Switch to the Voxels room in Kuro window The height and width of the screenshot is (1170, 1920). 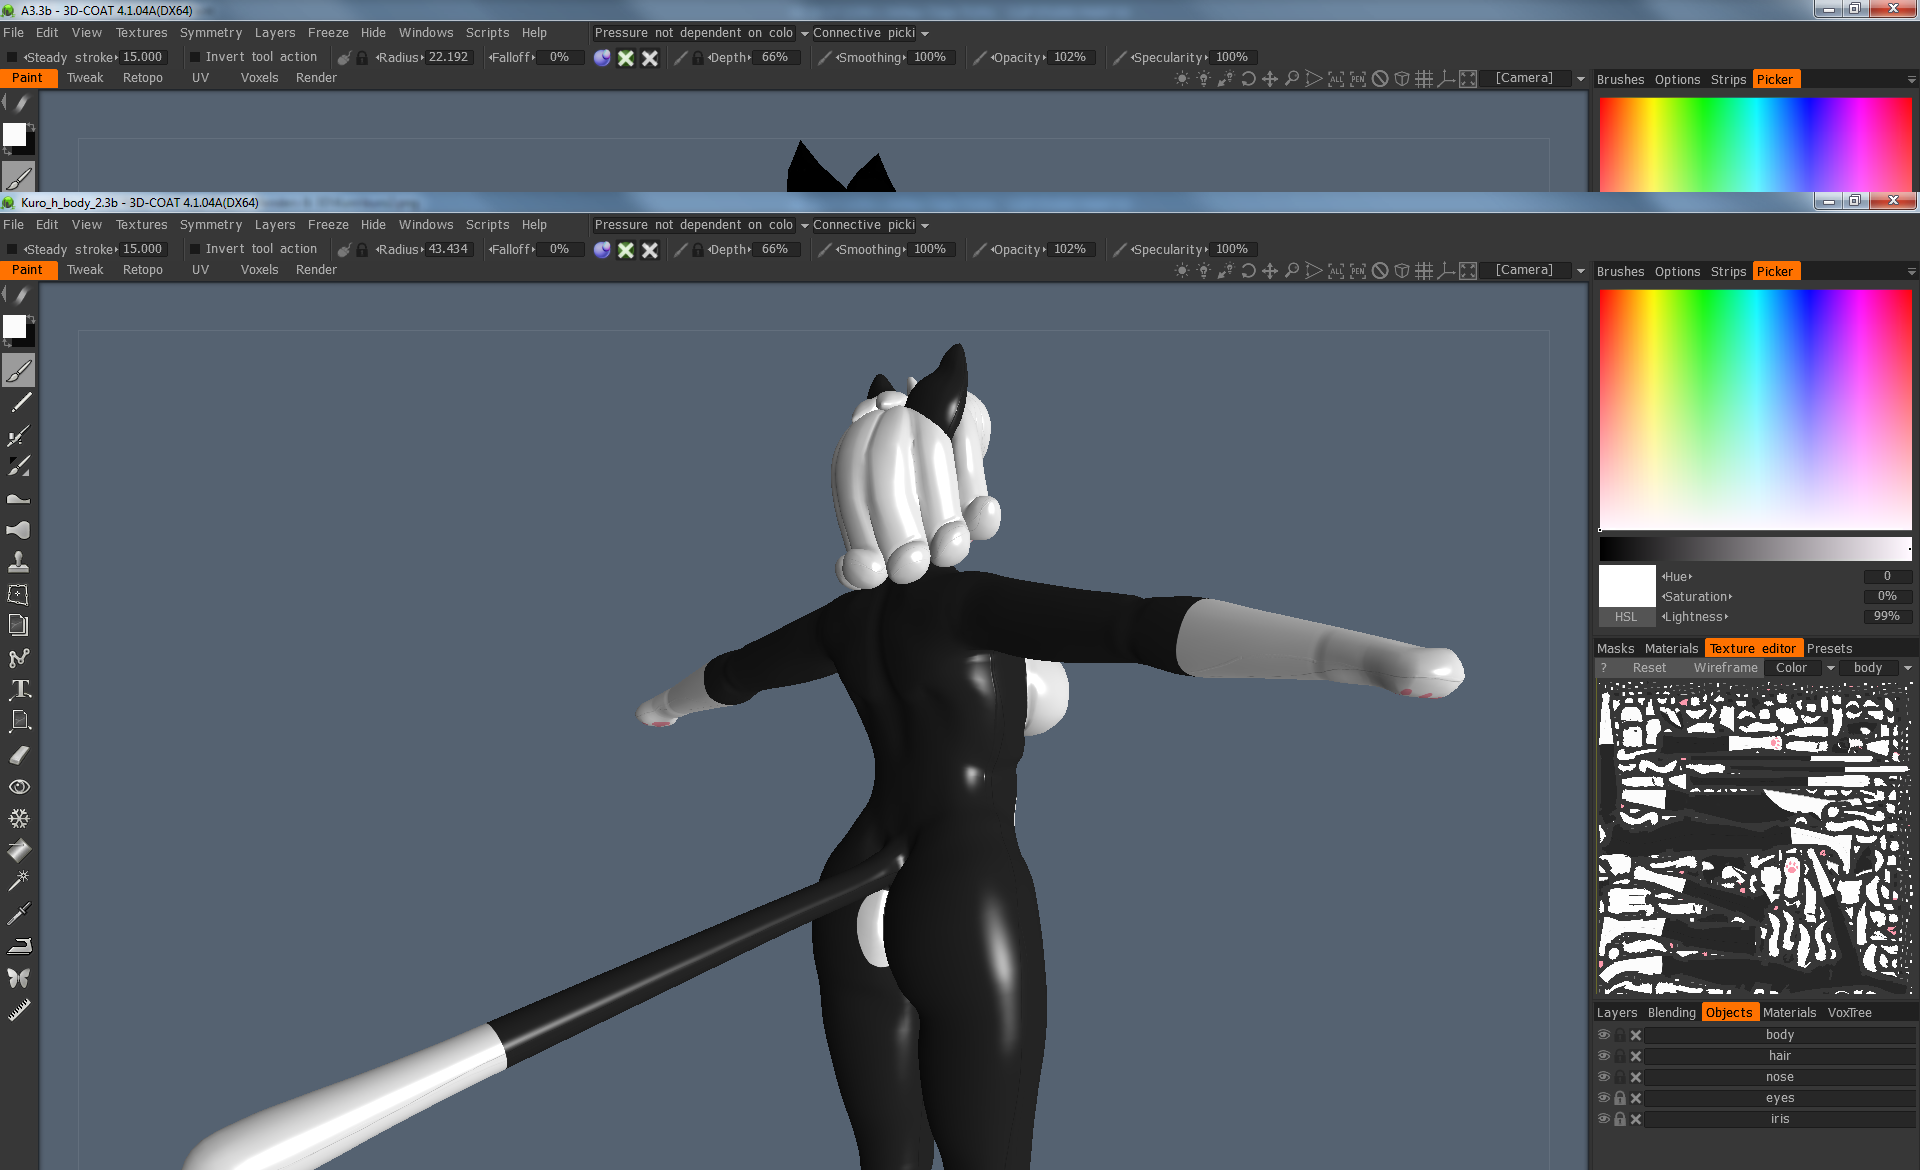click(259, 270)
